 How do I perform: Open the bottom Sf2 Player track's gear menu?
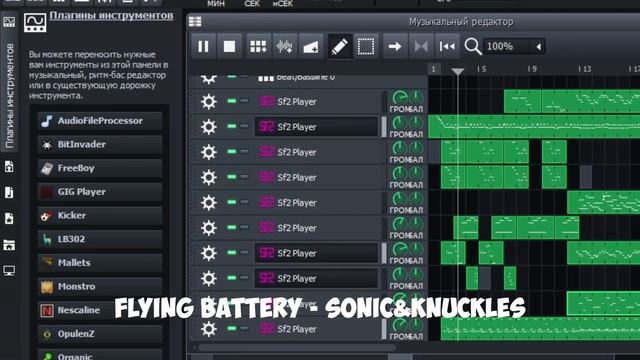[x=209, y=329]
